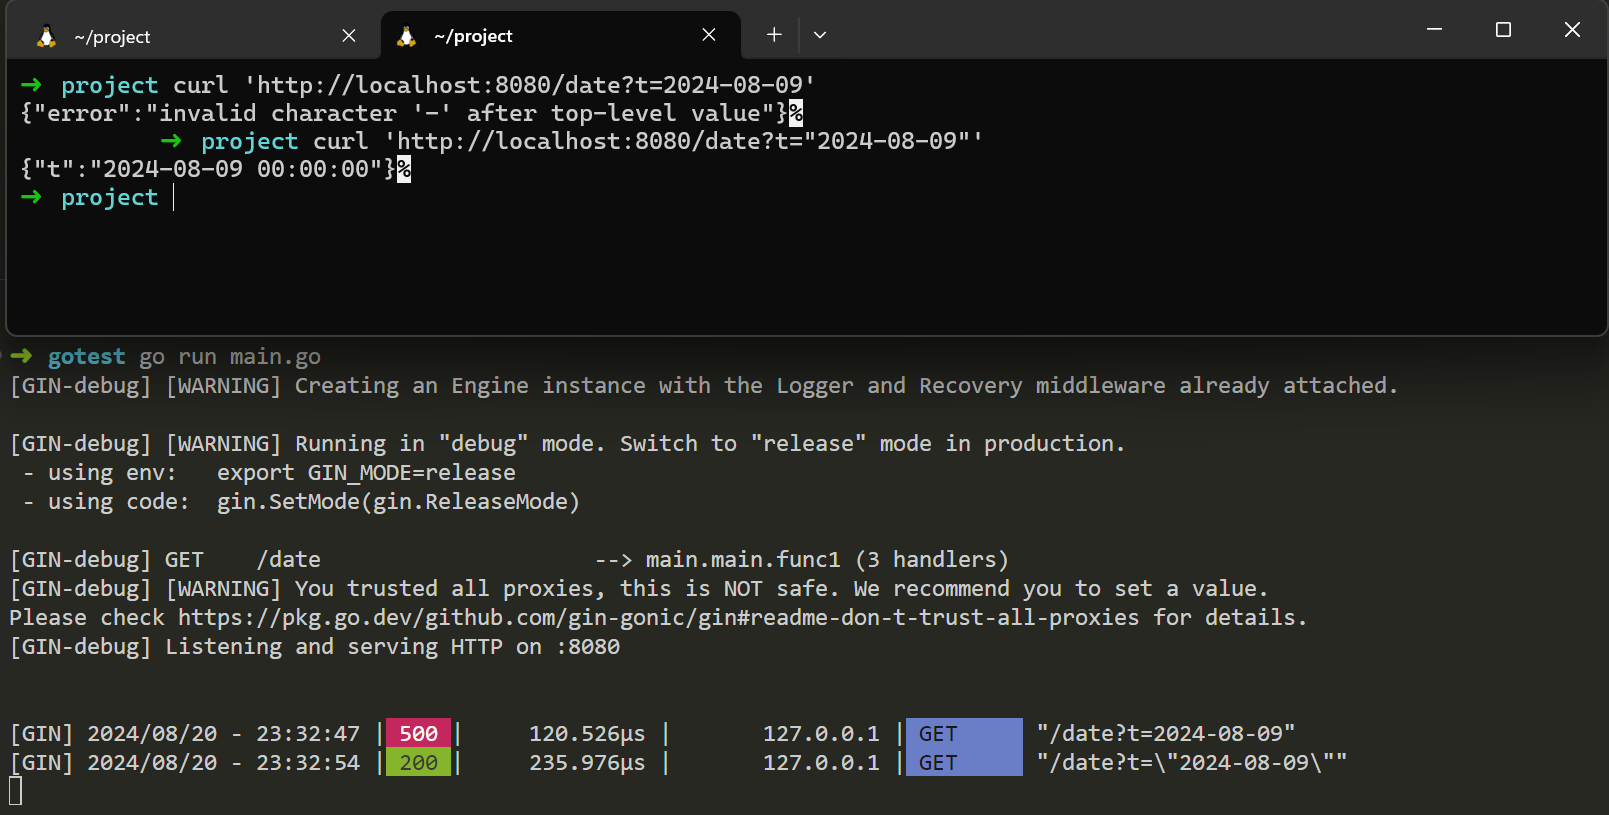Click the request path "/date?t=2024-08-09" log entry
Image resolution: width=1609 pixels, height=815 pixels.
(x=1166, y=734)
